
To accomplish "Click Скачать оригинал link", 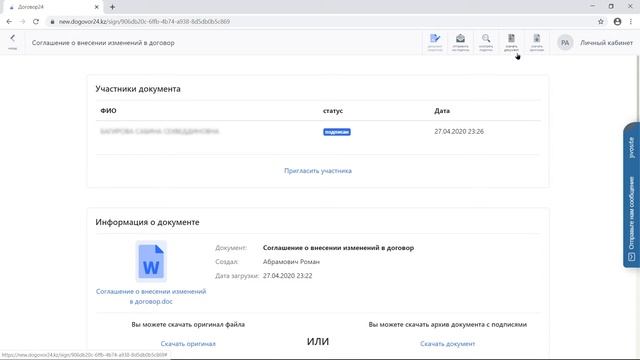I will (x=188, y=344).
